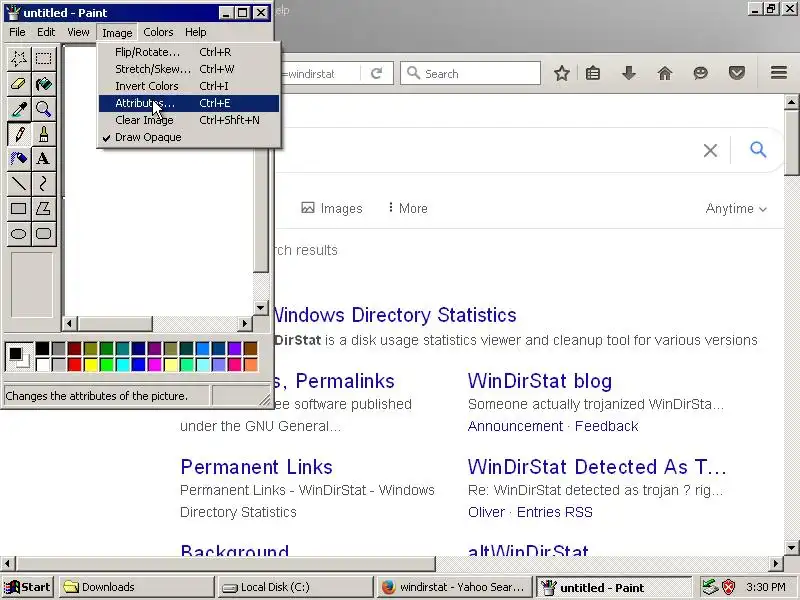Choose Attributes from Image menu
Viewport: 800px width, 600px height.
coord(189,103)
